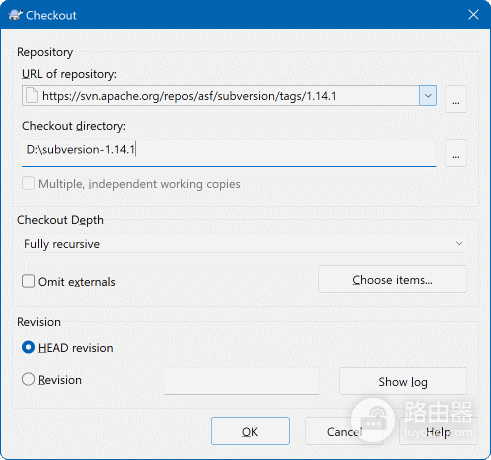The image size is (491, 460).
Task: Open the repository URL browse ellipsis button
Action: click(x=456, y=99)
